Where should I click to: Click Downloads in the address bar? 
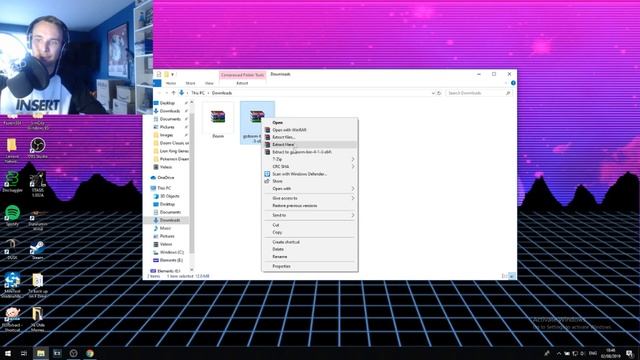tap(222, 93)
